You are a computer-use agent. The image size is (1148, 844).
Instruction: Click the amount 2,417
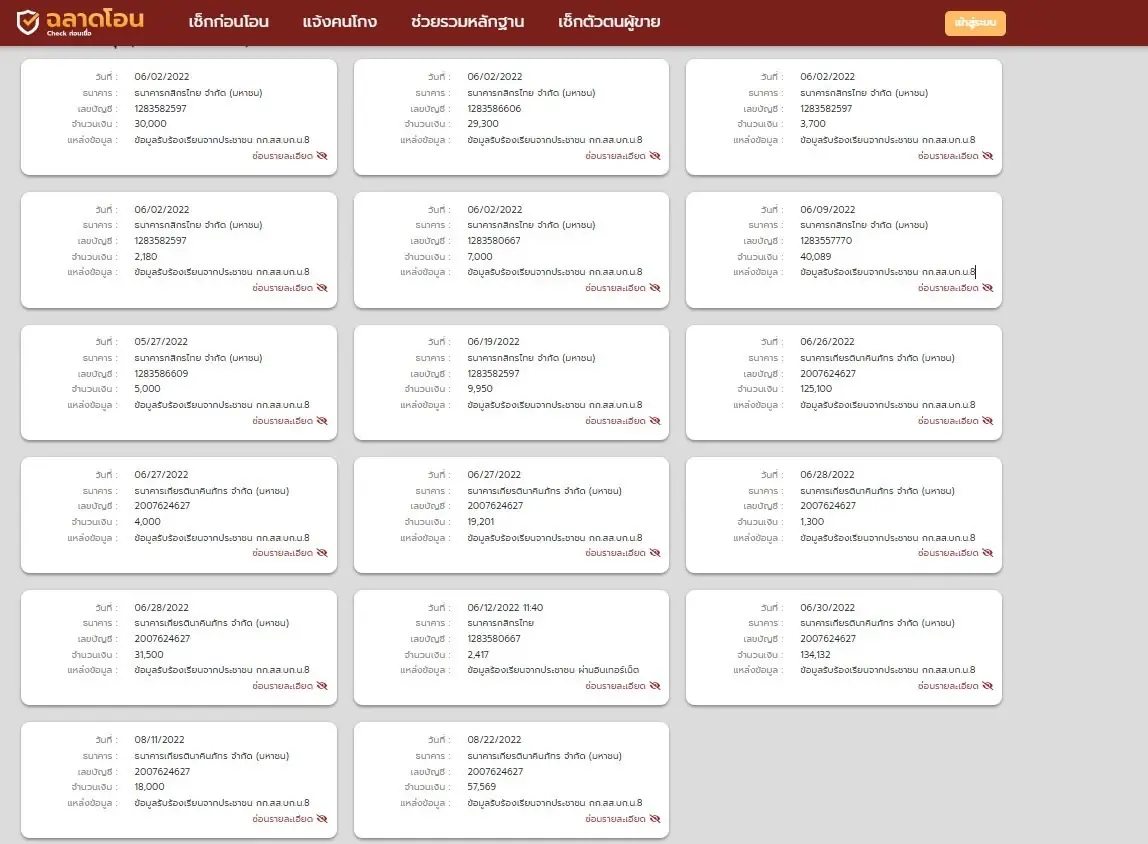click(478, 655)
